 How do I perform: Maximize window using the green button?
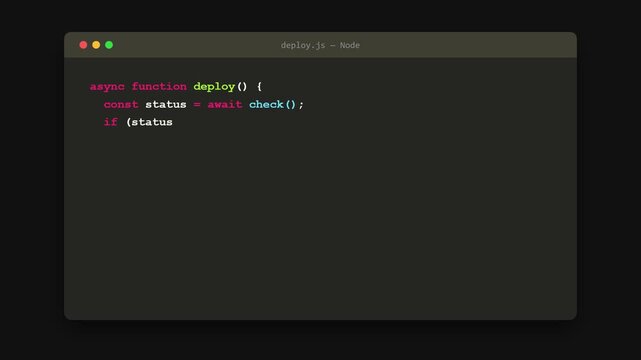coord(109,45)
